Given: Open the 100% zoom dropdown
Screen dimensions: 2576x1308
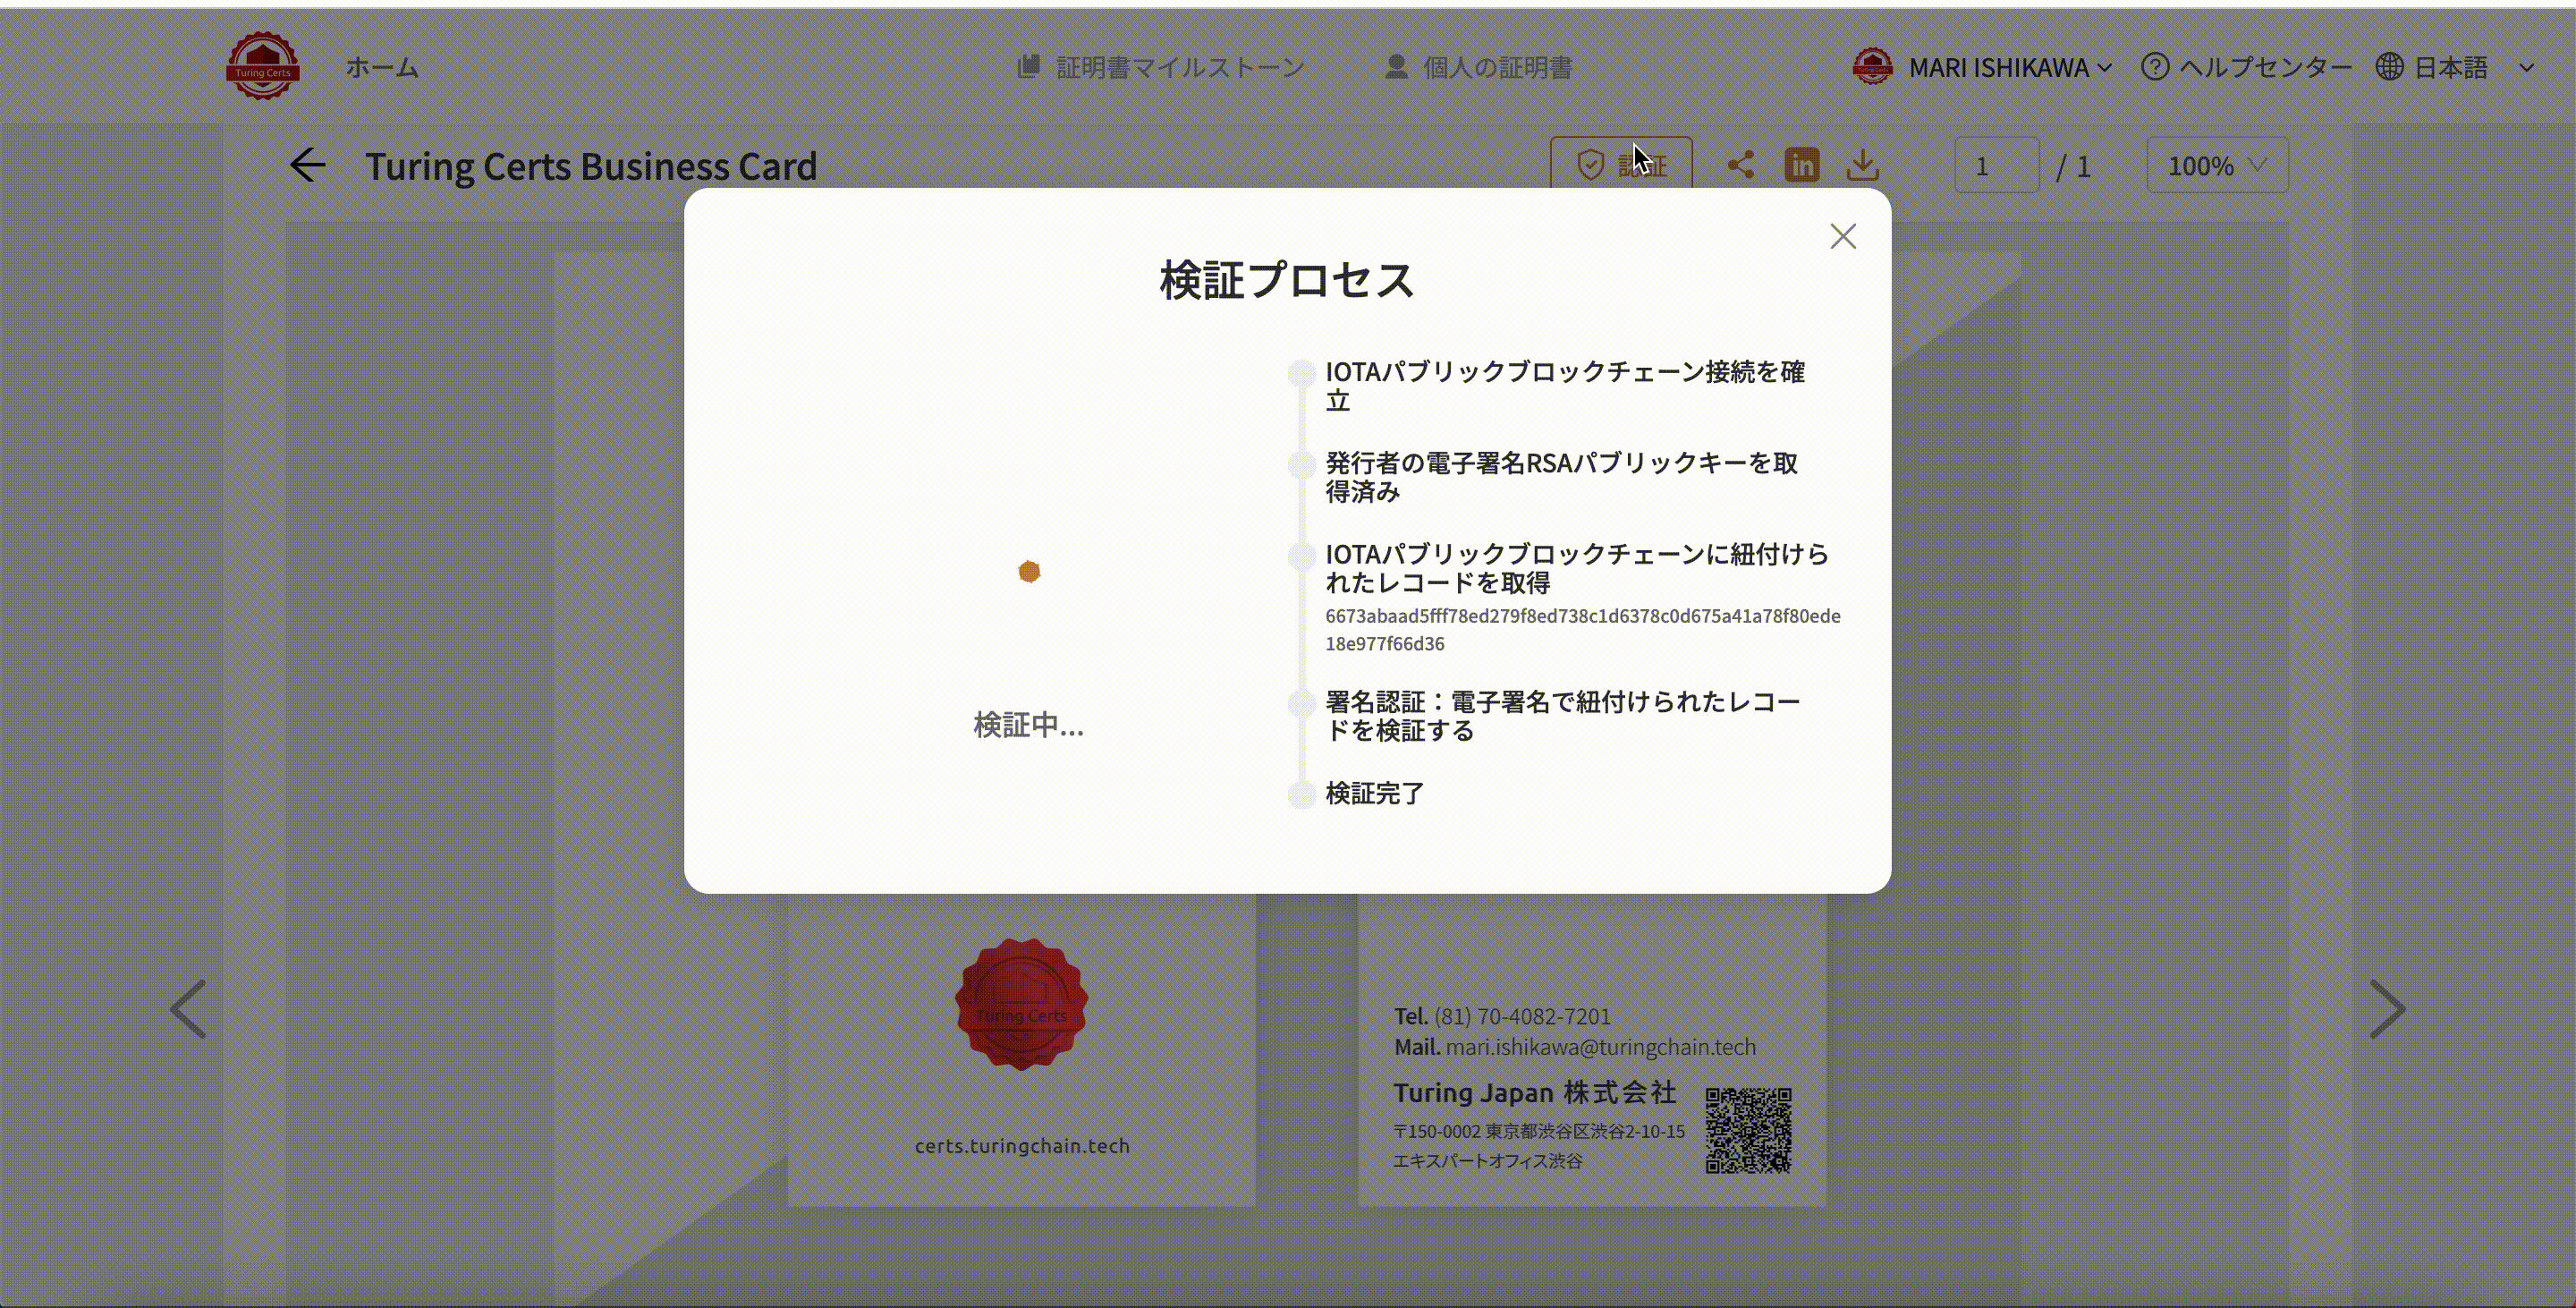Looking at the screenshot, I should [x=2216, y=165].
